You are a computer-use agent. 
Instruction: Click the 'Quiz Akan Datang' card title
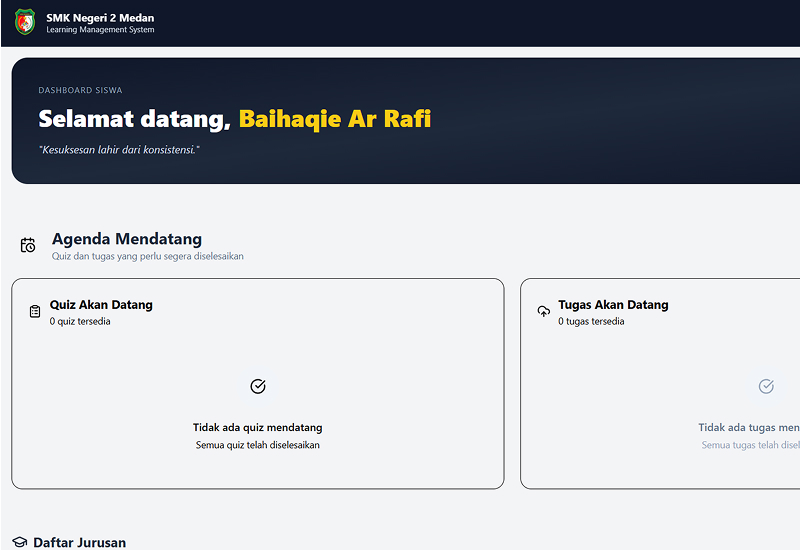point(101,305)
